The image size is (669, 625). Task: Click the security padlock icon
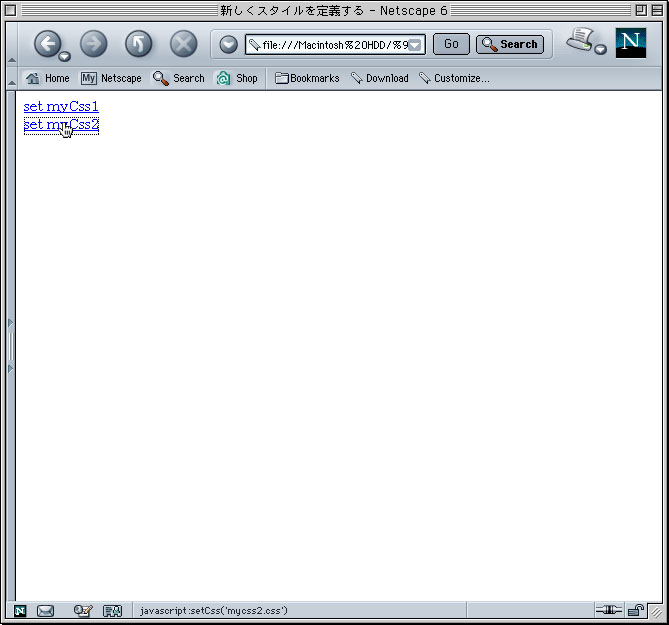tap(636, 610)
